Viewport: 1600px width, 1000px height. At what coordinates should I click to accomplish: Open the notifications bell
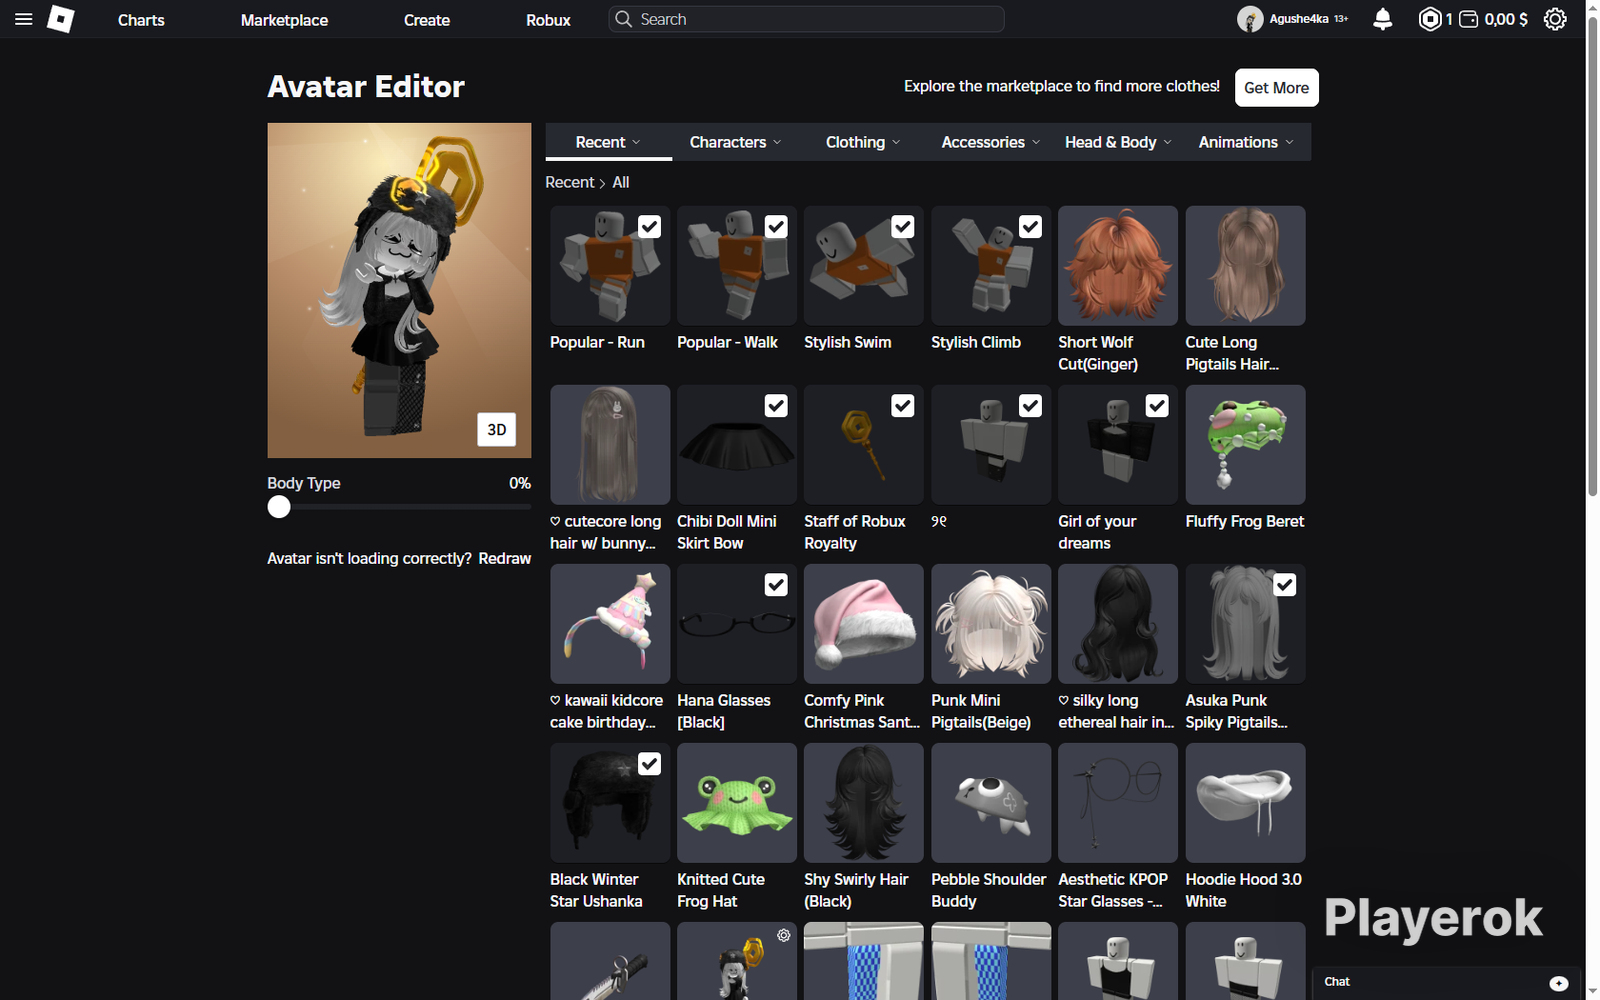pyautogui.click(x=1383, y=19)
